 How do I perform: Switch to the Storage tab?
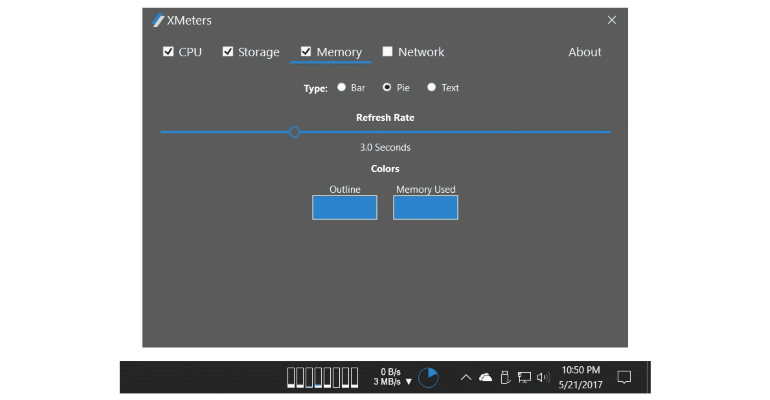point(259,52)
